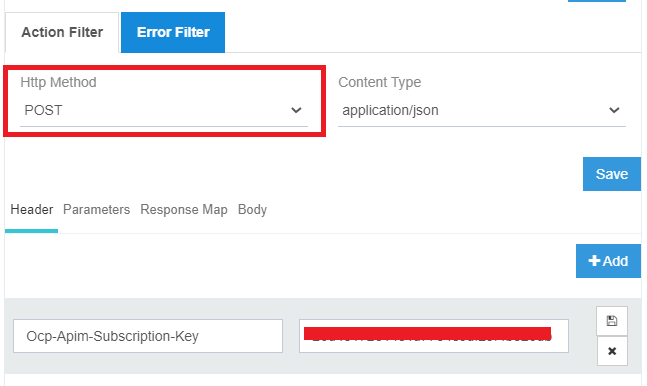Add a new header row
Screen dimensions: 647x386
(608, 261)
